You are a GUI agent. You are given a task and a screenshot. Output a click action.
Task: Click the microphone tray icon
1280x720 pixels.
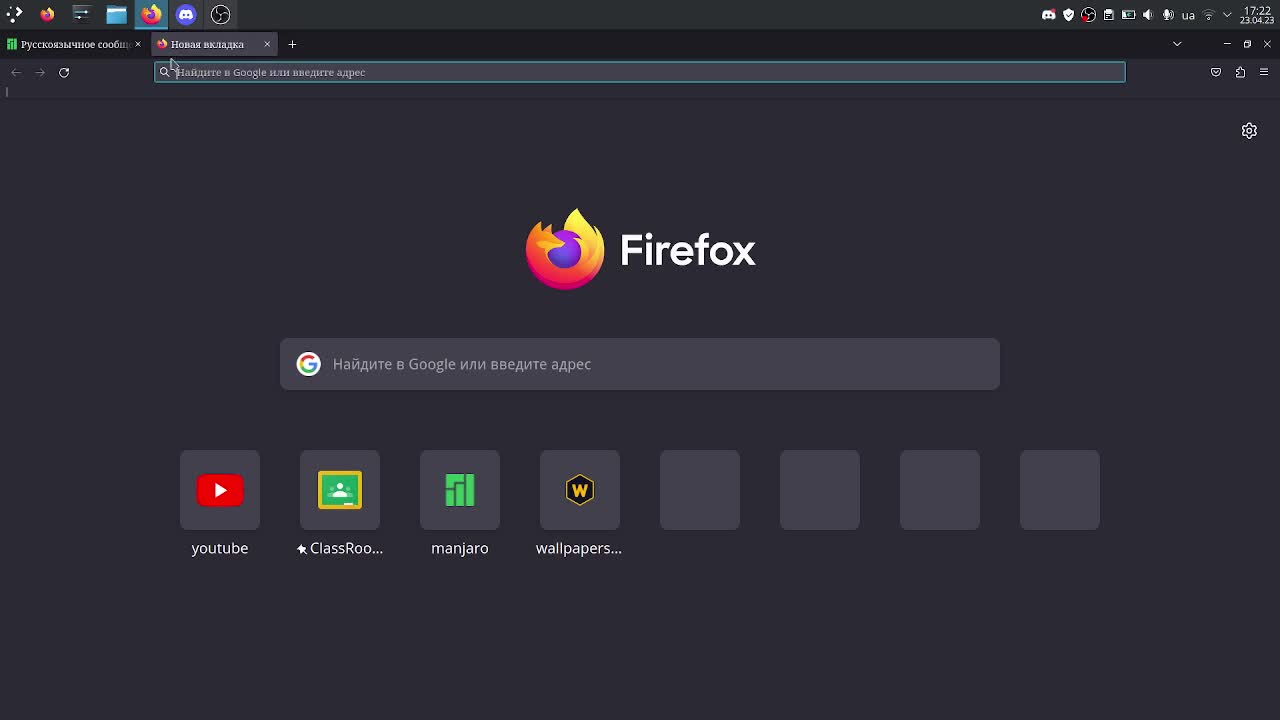tap(1168, 15)
